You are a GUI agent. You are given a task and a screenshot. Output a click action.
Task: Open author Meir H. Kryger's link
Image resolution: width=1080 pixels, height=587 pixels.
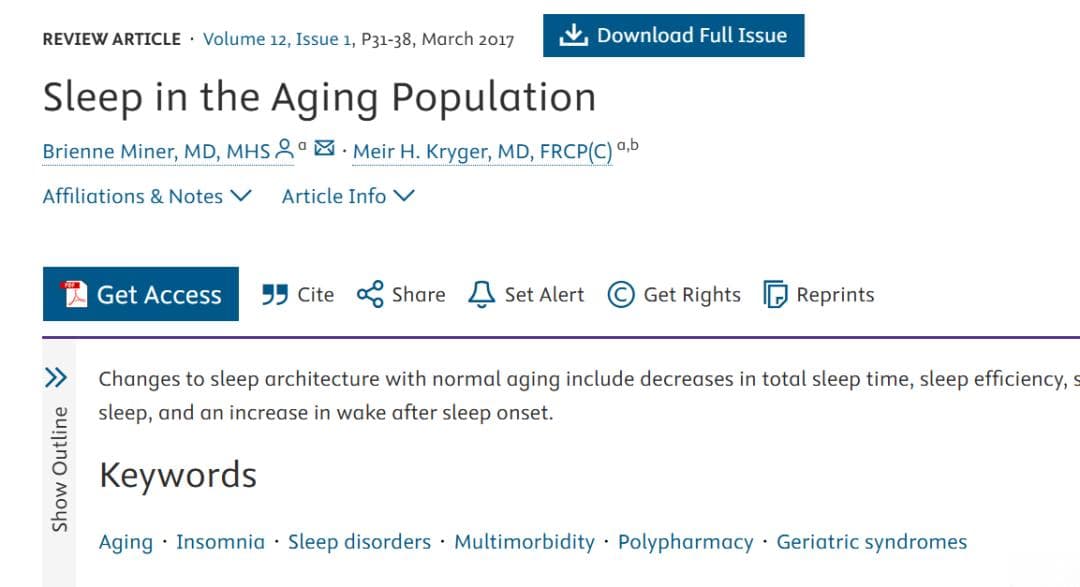coord(482,152)
